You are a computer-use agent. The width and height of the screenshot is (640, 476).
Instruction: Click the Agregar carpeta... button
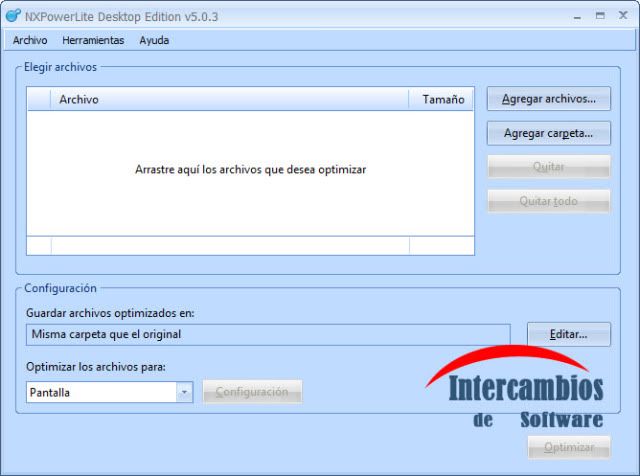click(x=549, y=133)
